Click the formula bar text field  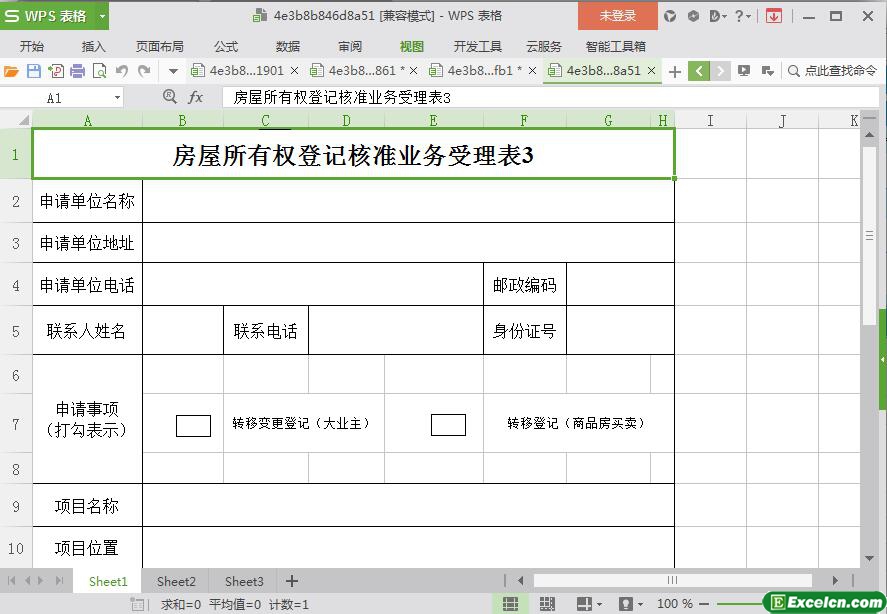pos(550,98)
